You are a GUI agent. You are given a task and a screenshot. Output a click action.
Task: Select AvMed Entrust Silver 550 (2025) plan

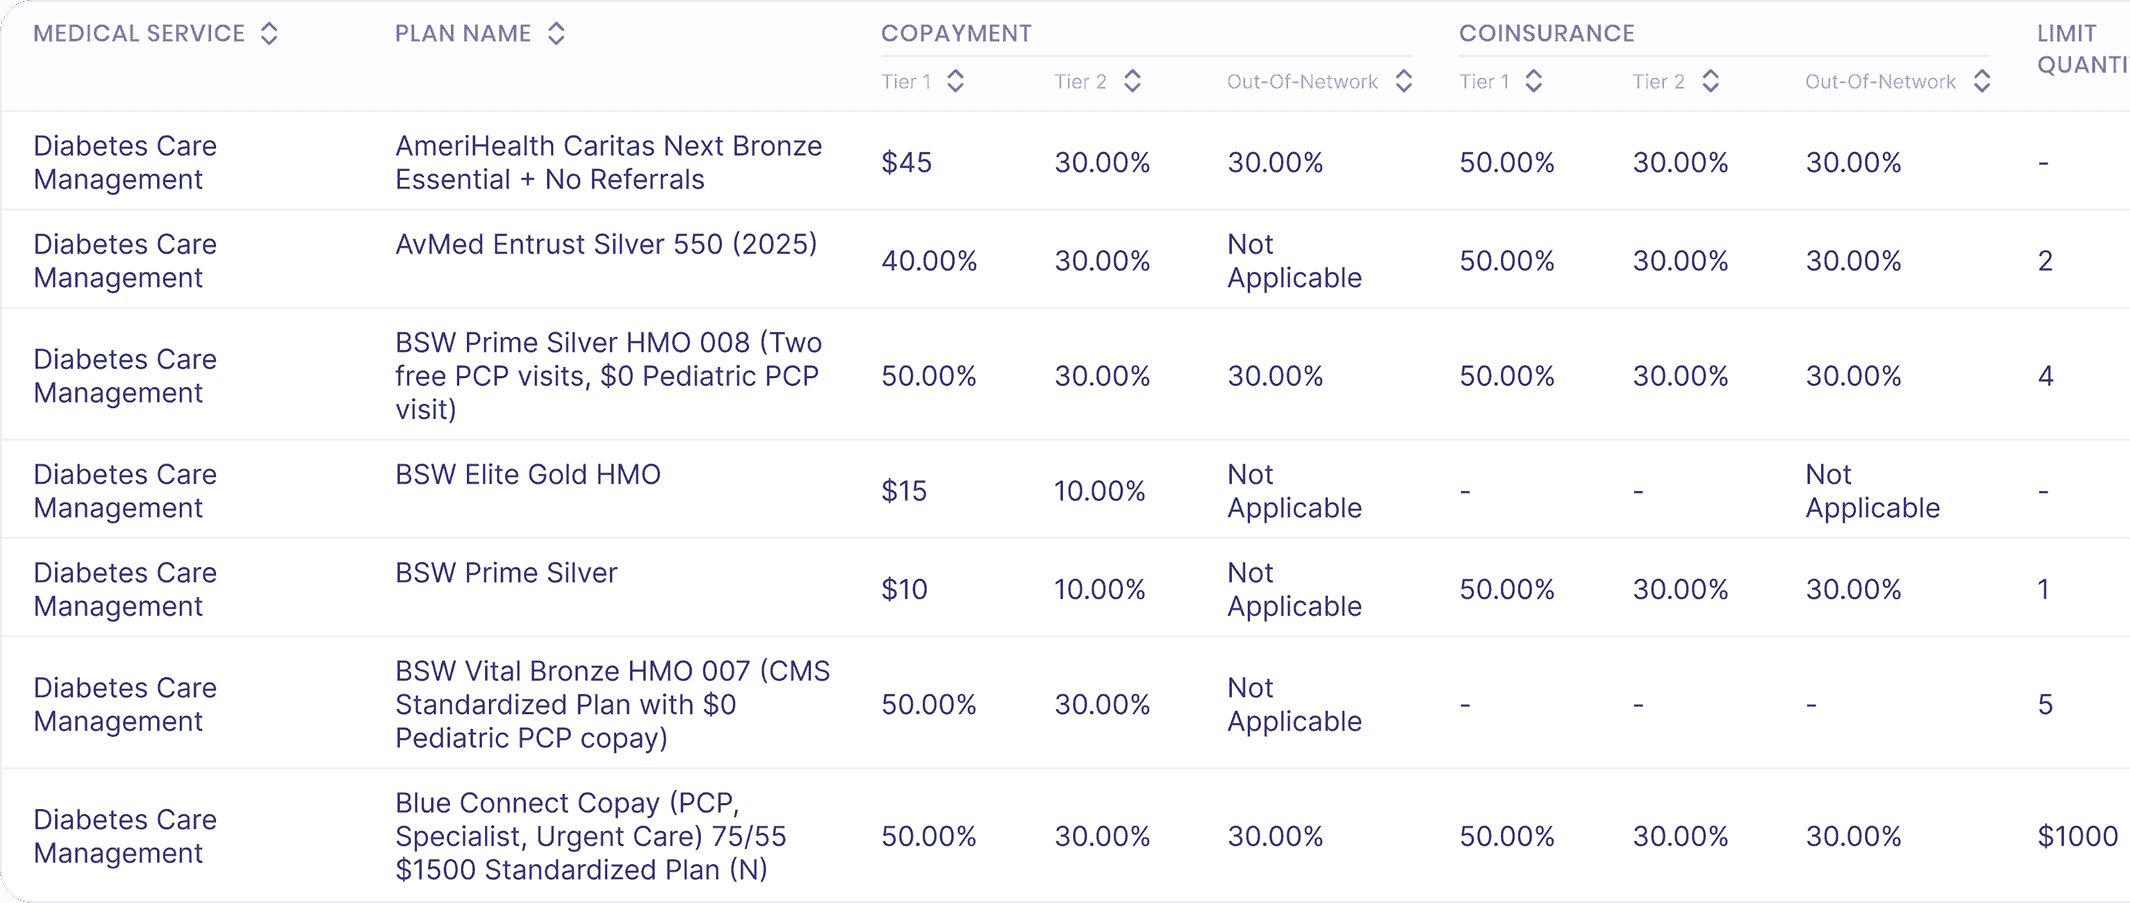point(606,244)
